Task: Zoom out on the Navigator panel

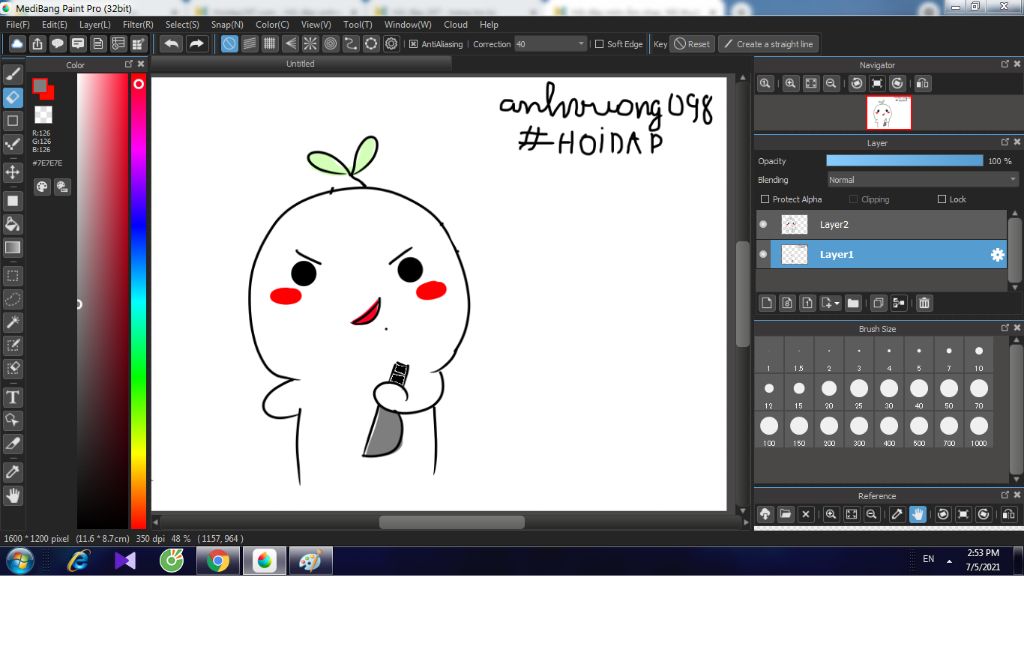Action: (831, 84)
